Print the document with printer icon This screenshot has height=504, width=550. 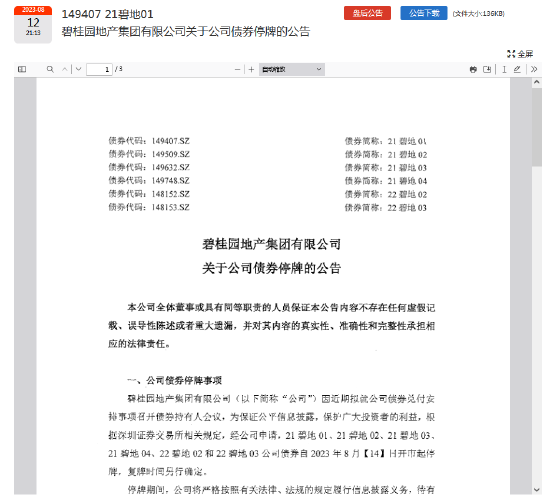click(x=473, y=69)
